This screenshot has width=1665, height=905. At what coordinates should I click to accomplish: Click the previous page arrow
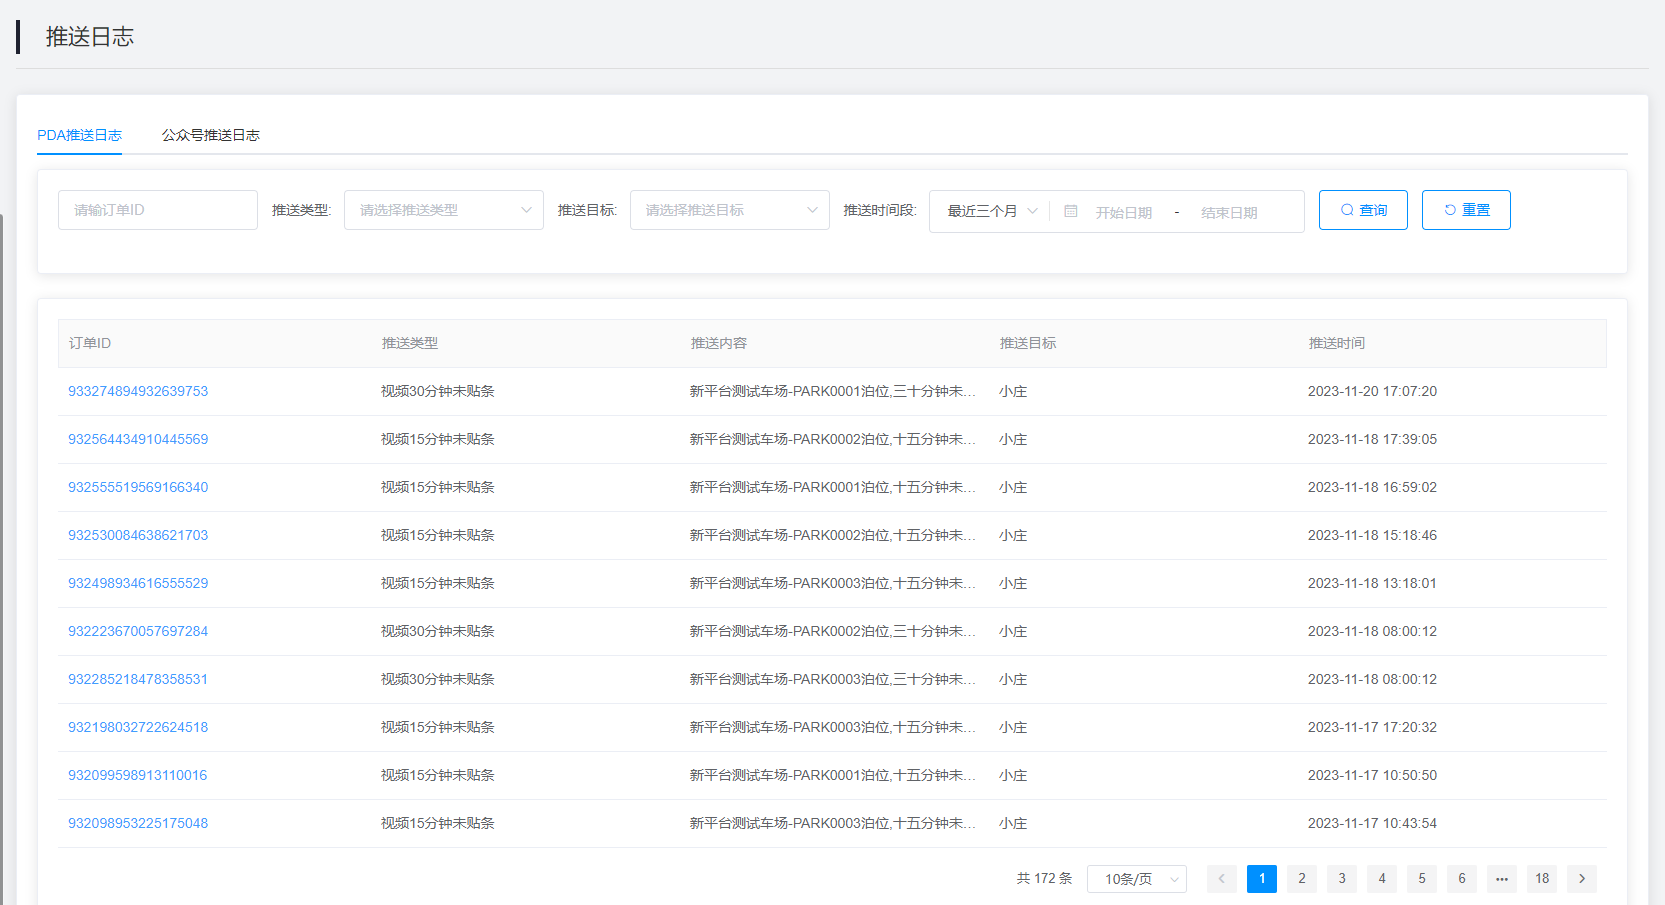click(1221, 879)
